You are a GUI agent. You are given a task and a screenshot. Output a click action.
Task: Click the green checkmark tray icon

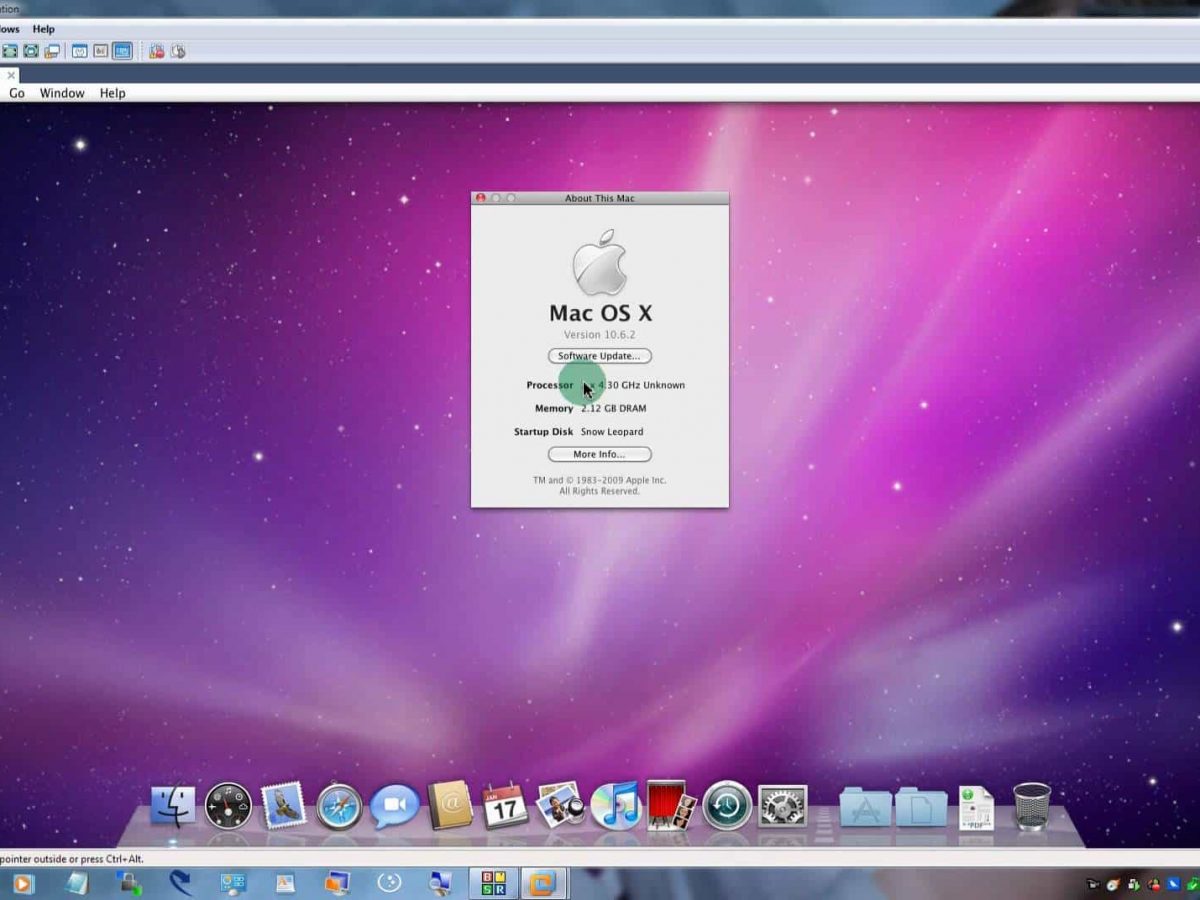[x=1193, y=885]
